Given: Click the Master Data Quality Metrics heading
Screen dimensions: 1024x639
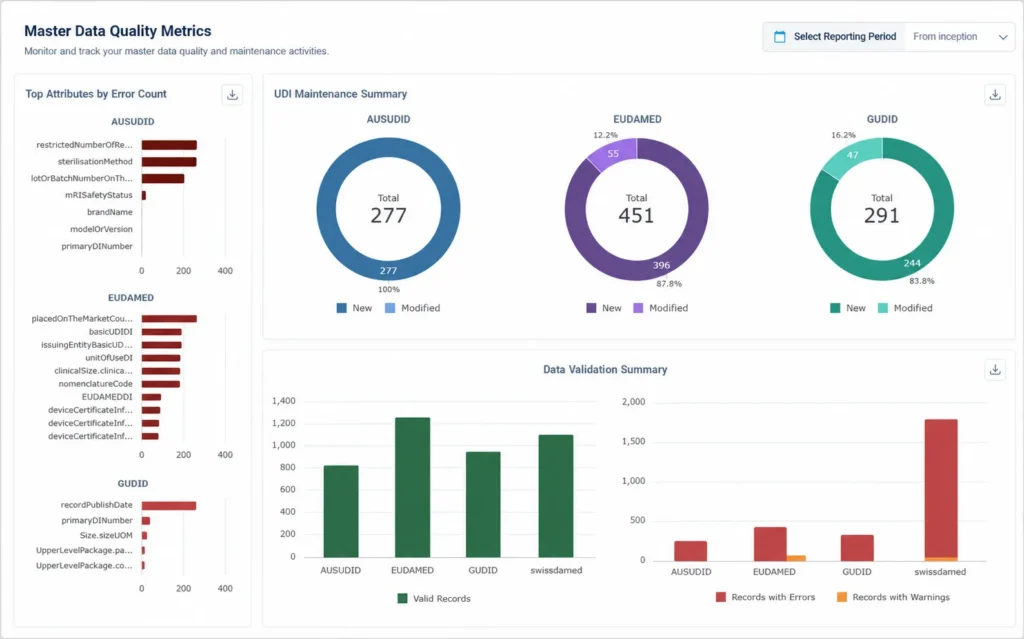Looking at the screenshot, I should (x=118, y=31).
